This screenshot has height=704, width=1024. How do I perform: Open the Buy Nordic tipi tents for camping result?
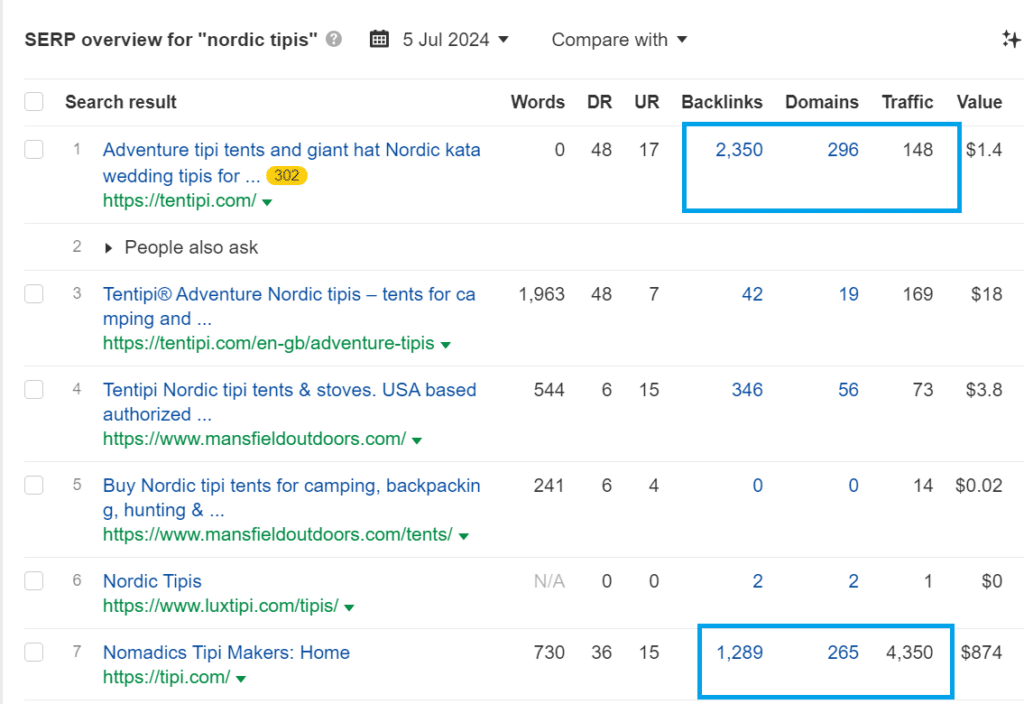(x=291, y=498)
